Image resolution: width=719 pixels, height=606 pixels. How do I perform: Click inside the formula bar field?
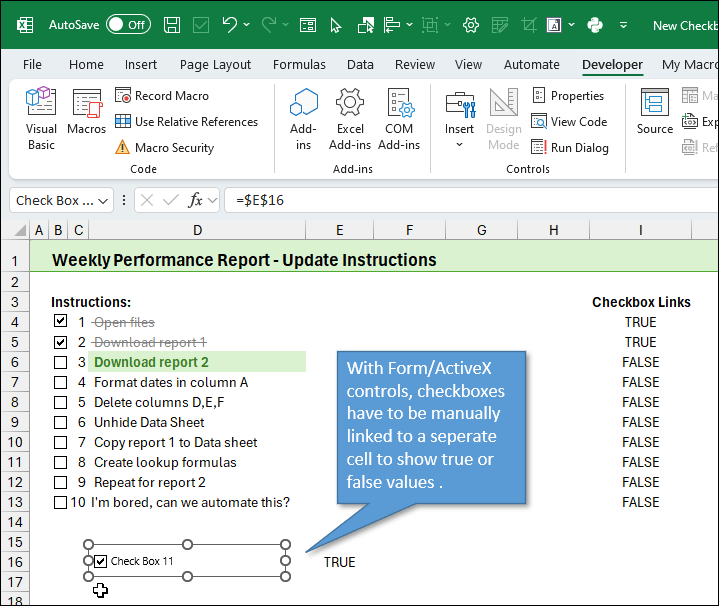[450, 201]
